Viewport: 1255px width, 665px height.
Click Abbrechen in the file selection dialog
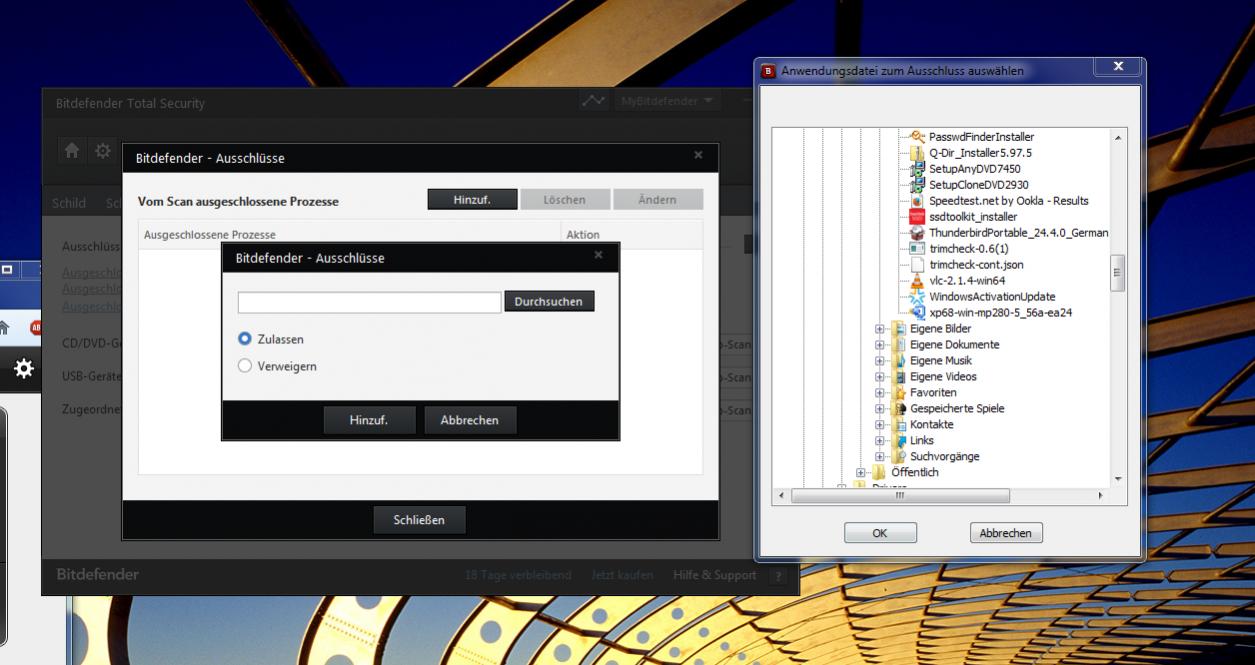[x=1006, y=534]
